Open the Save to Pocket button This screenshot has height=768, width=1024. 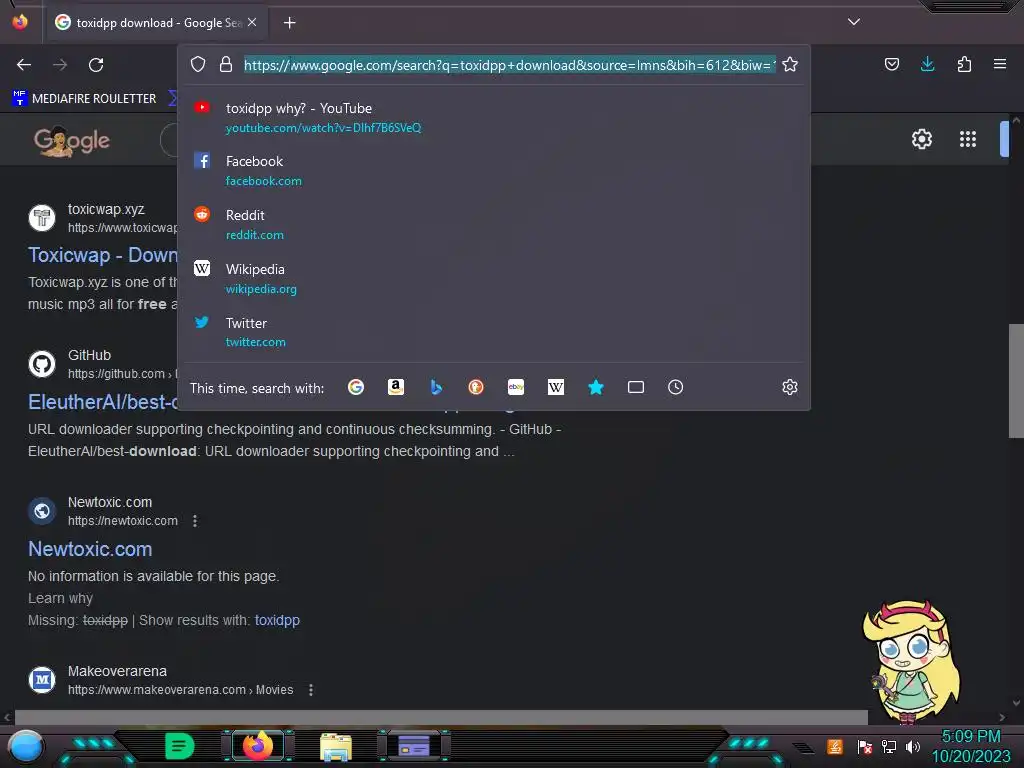(892, 64)
